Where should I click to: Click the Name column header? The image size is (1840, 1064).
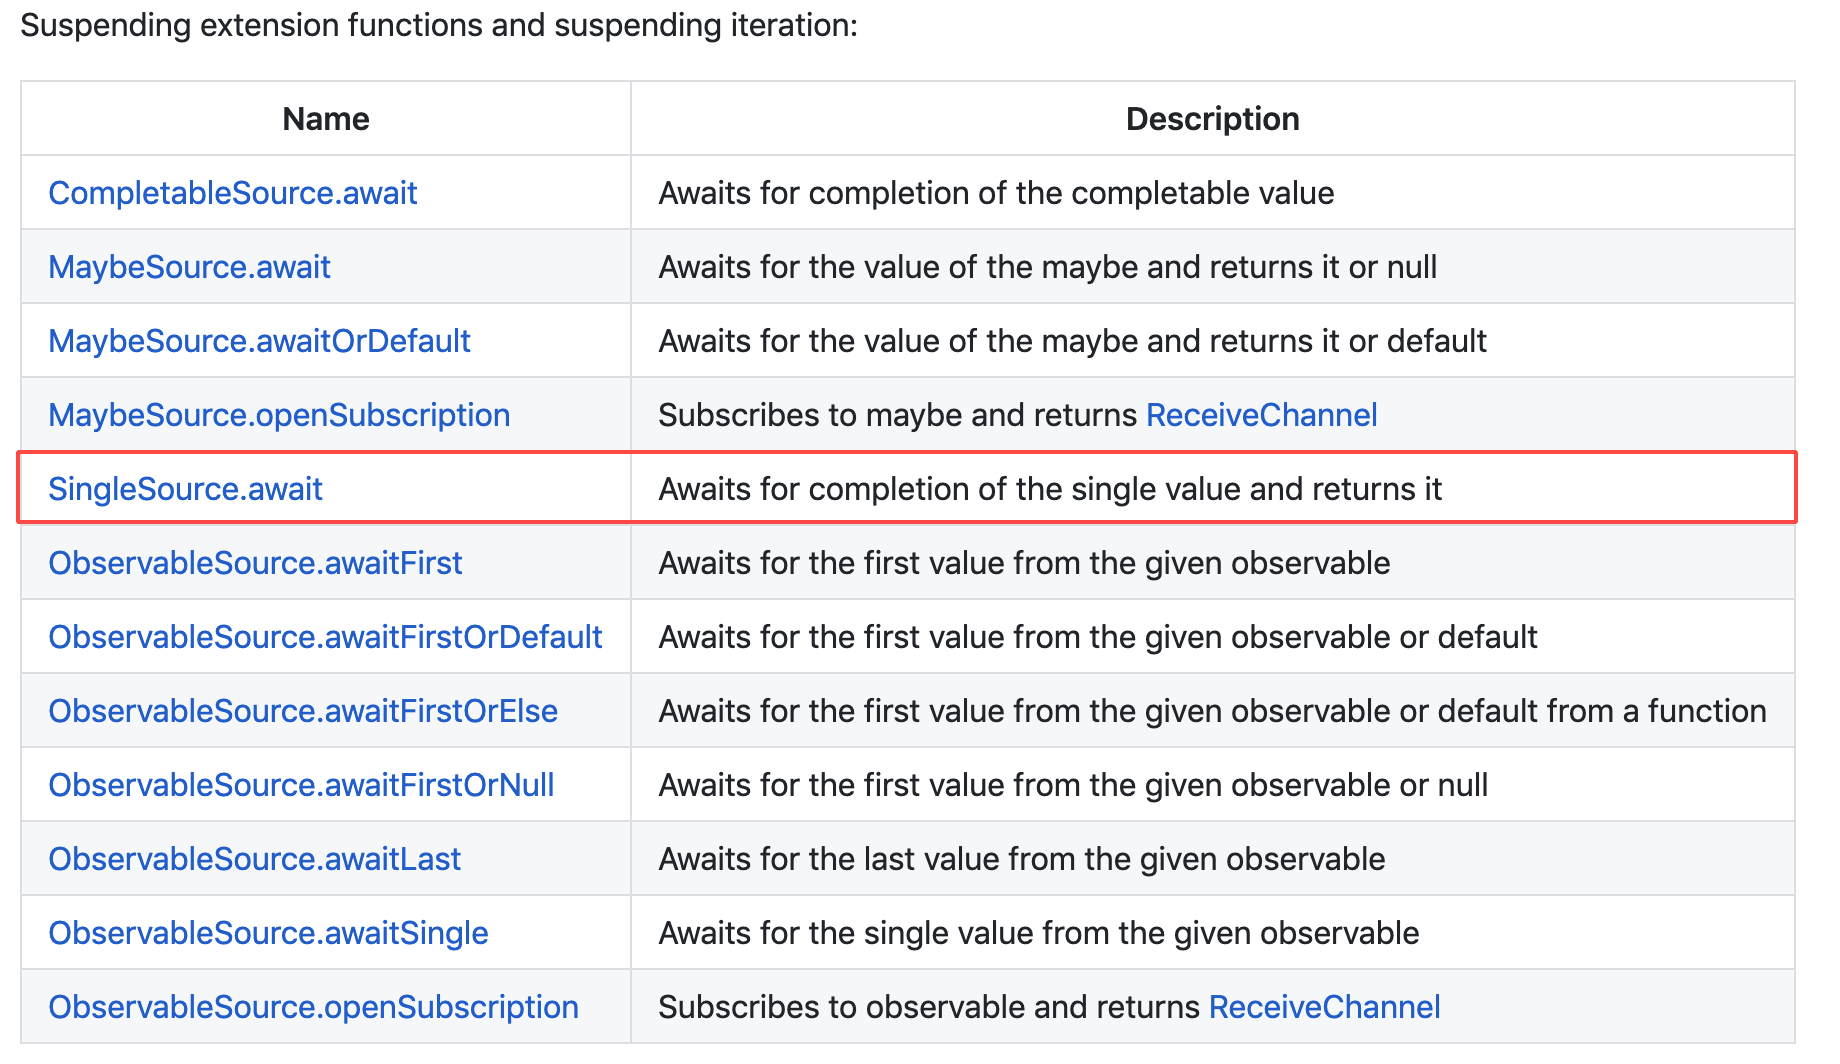coord(326,119)
